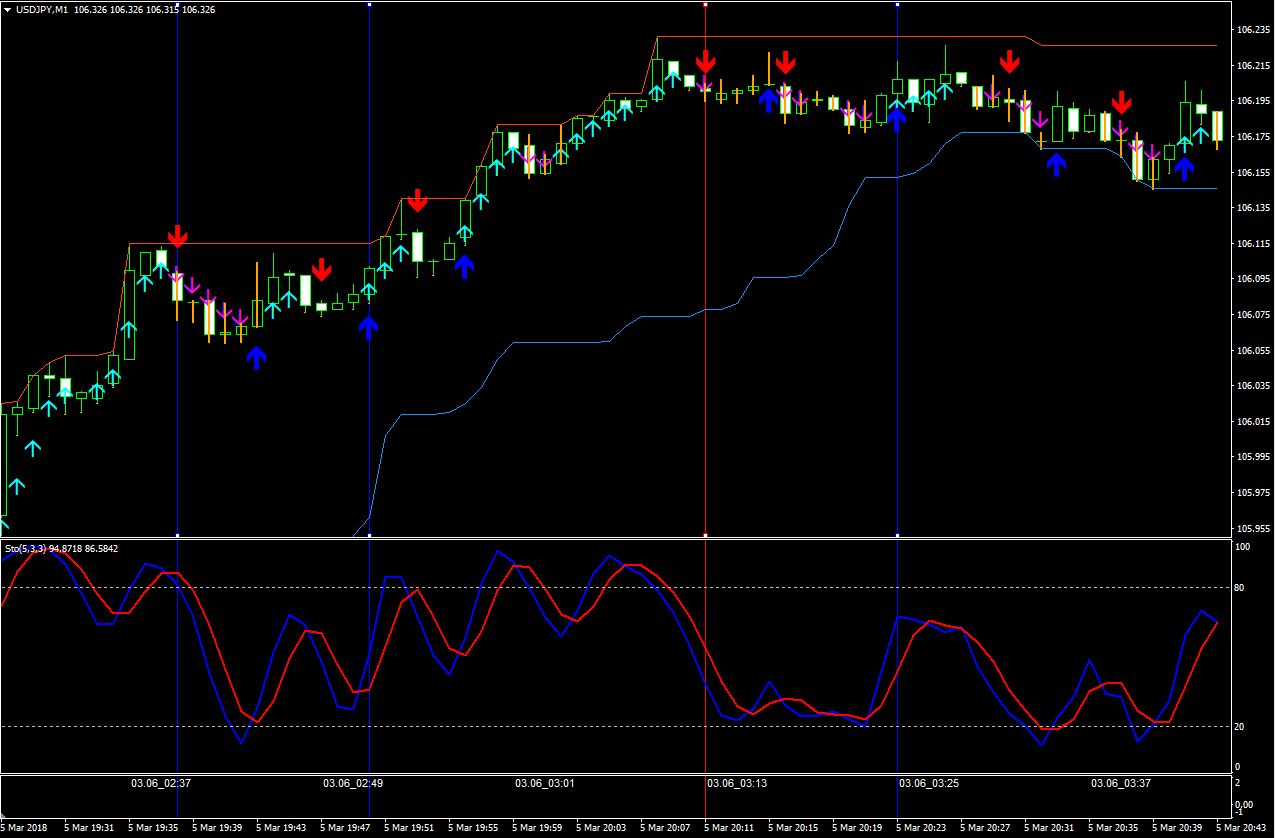Click the 5 Mar 20:07 time axis label

tap(665, 828)
